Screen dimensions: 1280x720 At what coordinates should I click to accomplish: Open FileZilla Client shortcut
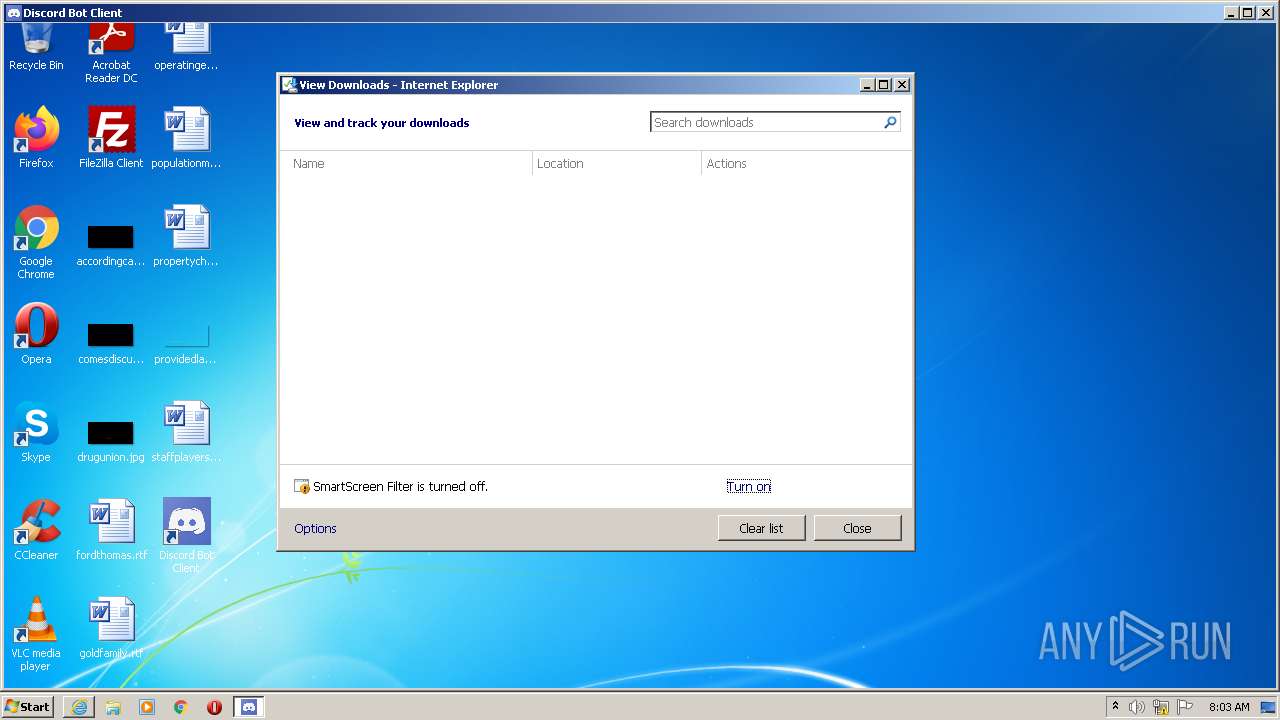(x=111, y=137)
